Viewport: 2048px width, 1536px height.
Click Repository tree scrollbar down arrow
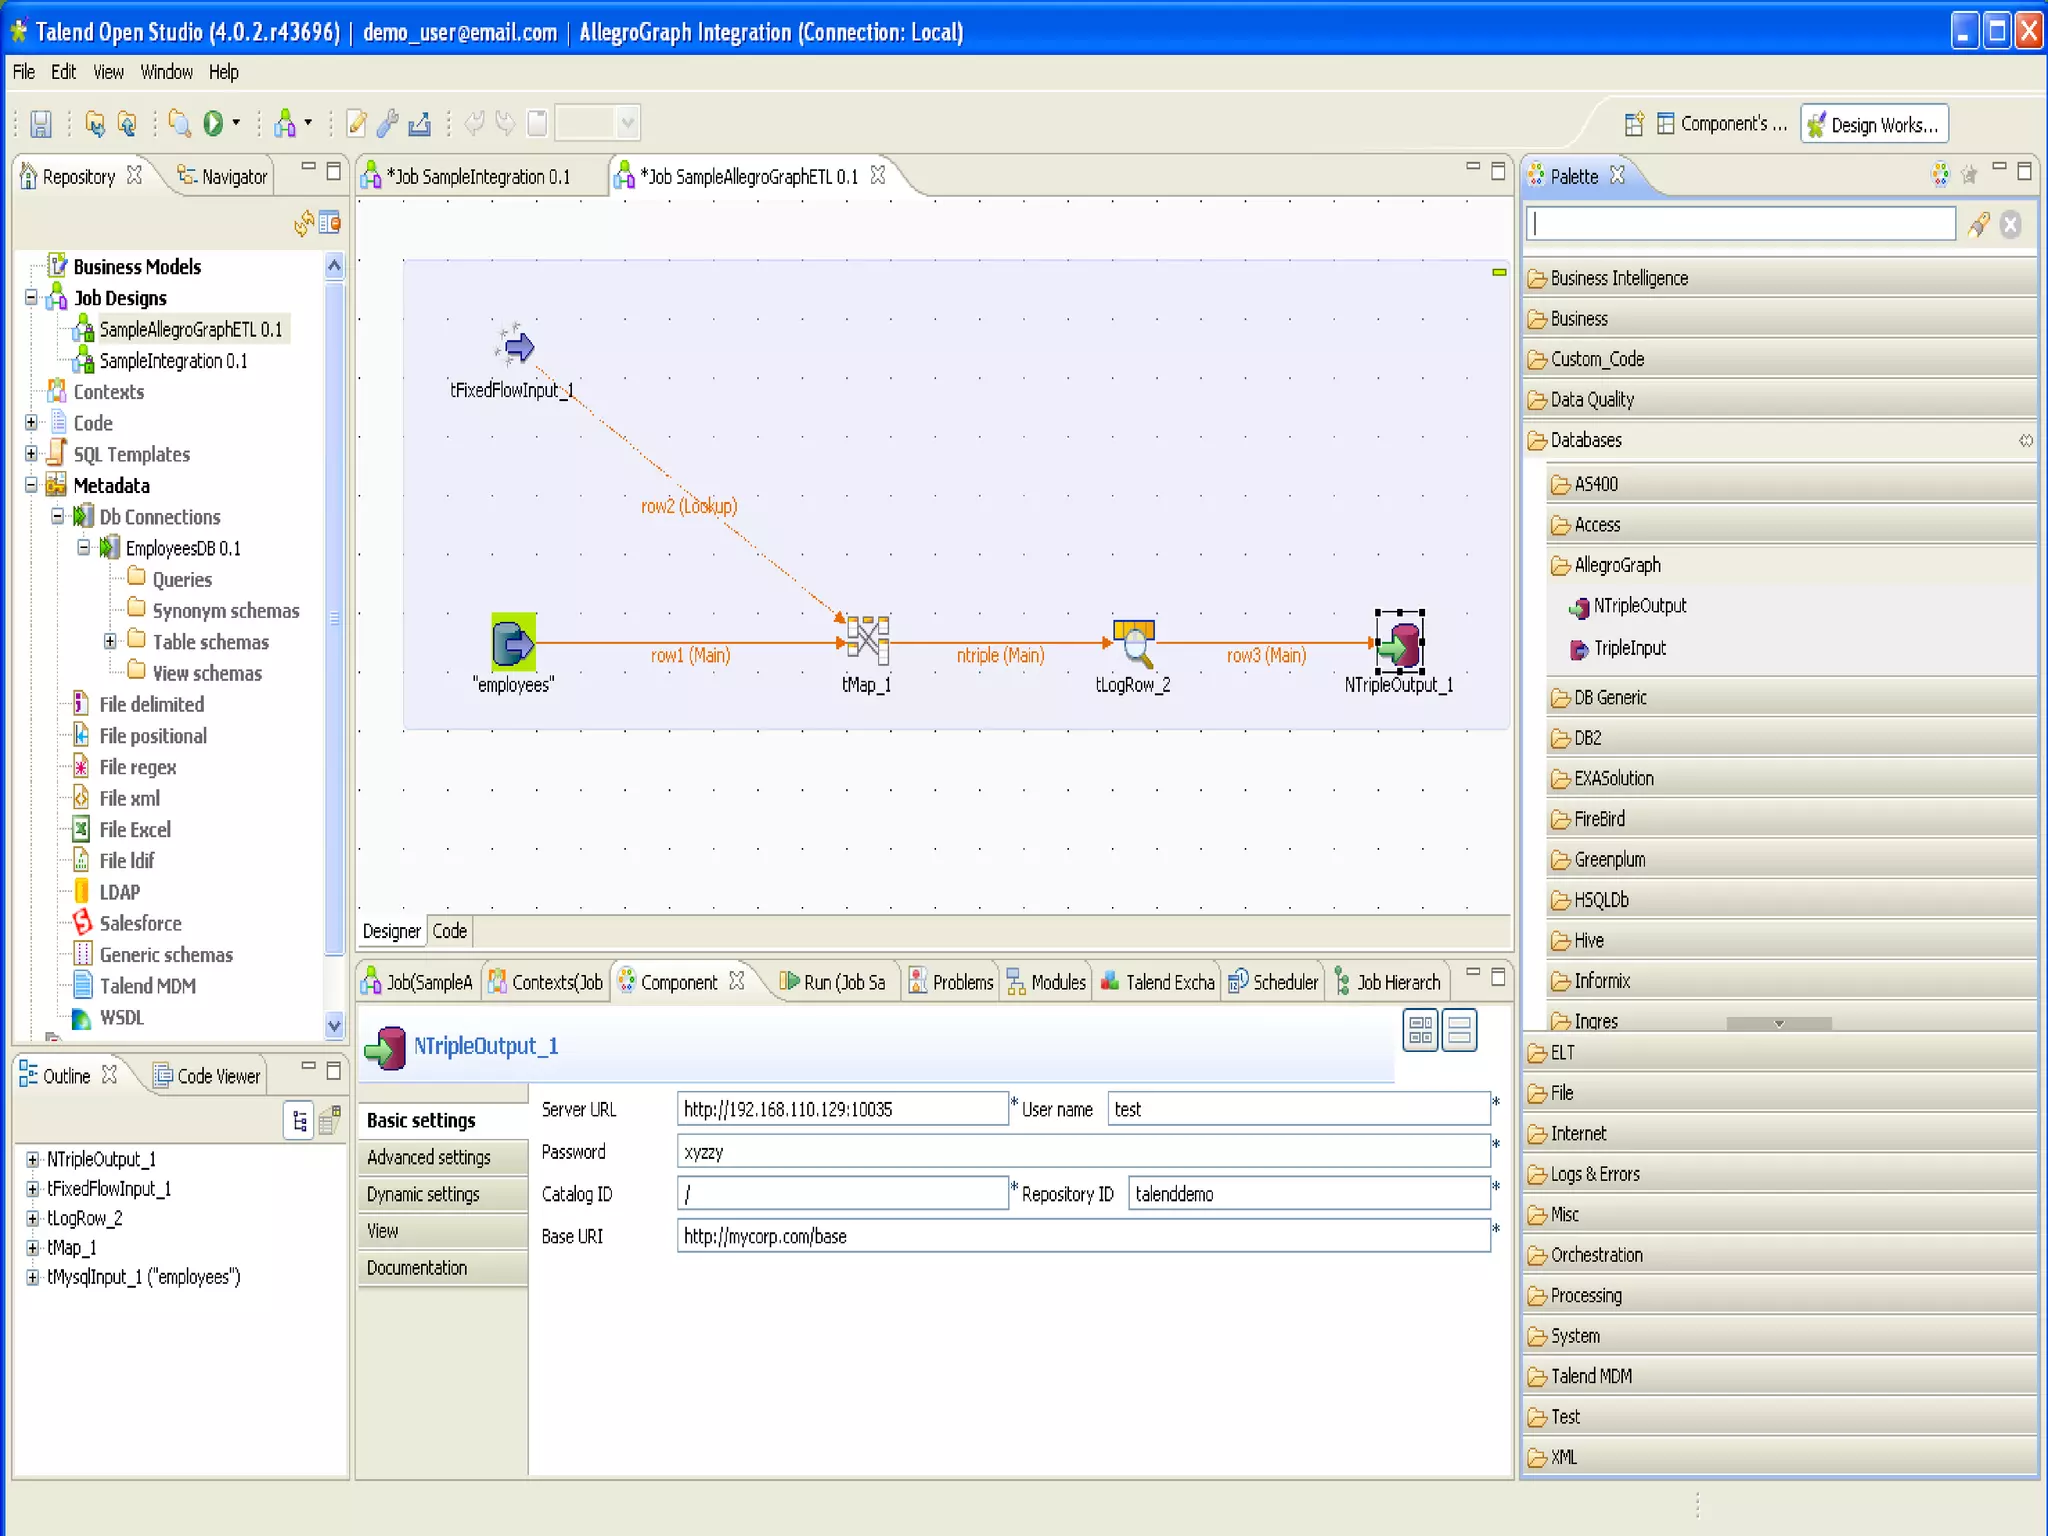coord(334,1024)
